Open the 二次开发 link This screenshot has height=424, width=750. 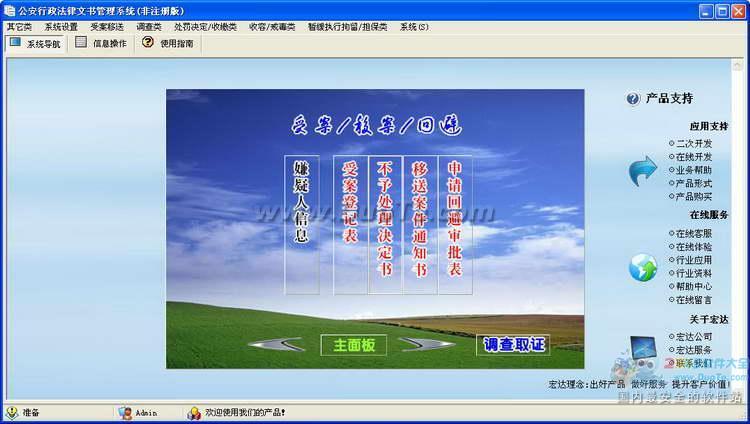click(x=694, y=143)
